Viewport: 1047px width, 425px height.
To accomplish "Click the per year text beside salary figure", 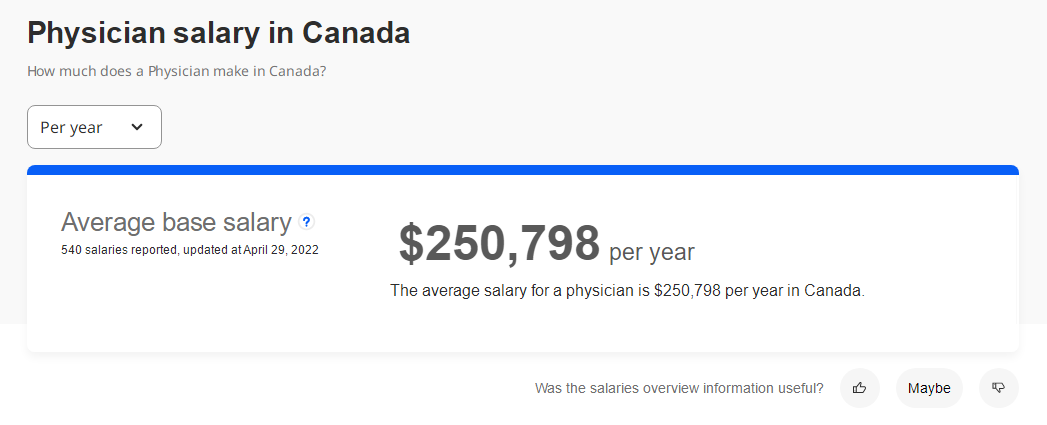I will 652,251.
